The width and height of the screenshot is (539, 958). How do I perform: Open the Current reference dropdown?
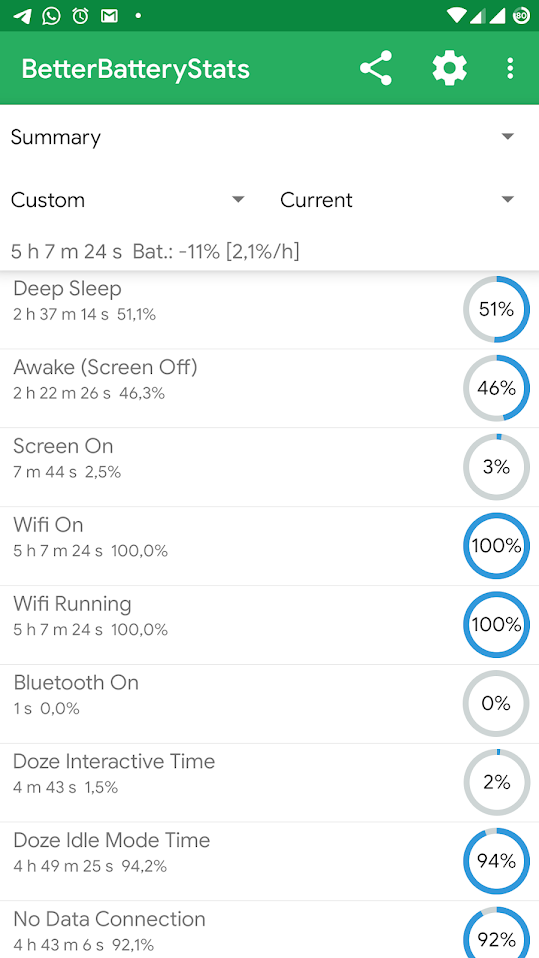pos(398,200)
